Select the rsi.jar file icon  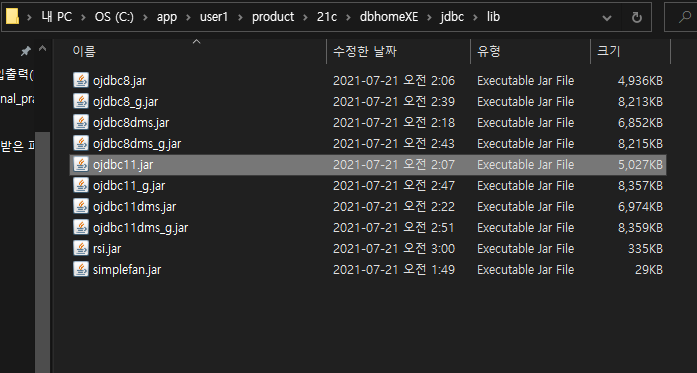(80, 248)
